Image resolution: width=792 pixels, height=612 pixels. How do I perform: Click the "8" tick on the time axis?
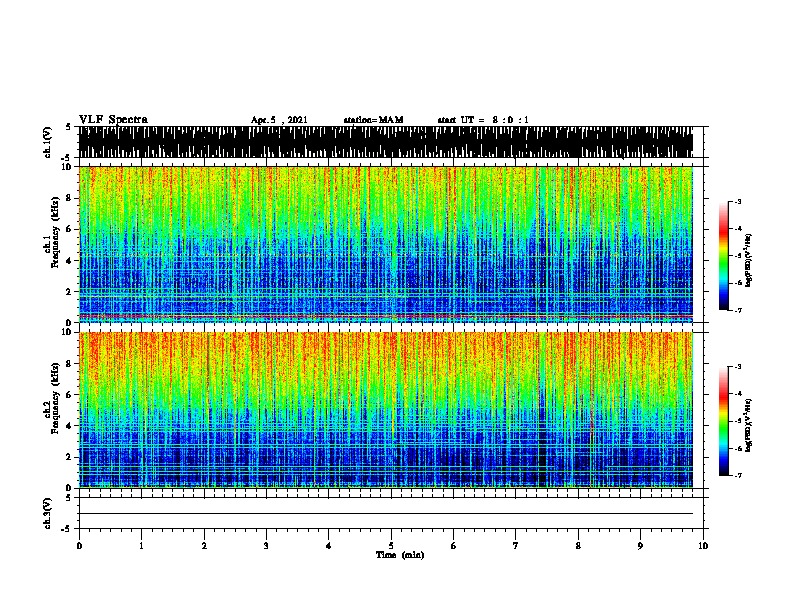point(578,545)
